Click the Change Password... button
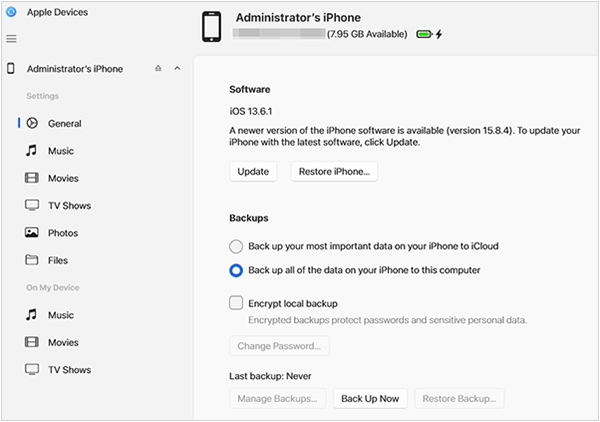The image size is (600, 422). click(x=279, y=346)
